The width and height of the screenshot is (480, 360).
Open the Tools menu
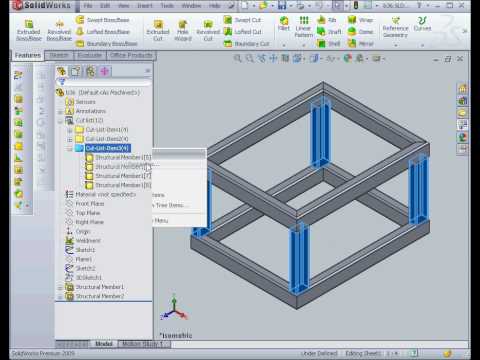(167, 6)
